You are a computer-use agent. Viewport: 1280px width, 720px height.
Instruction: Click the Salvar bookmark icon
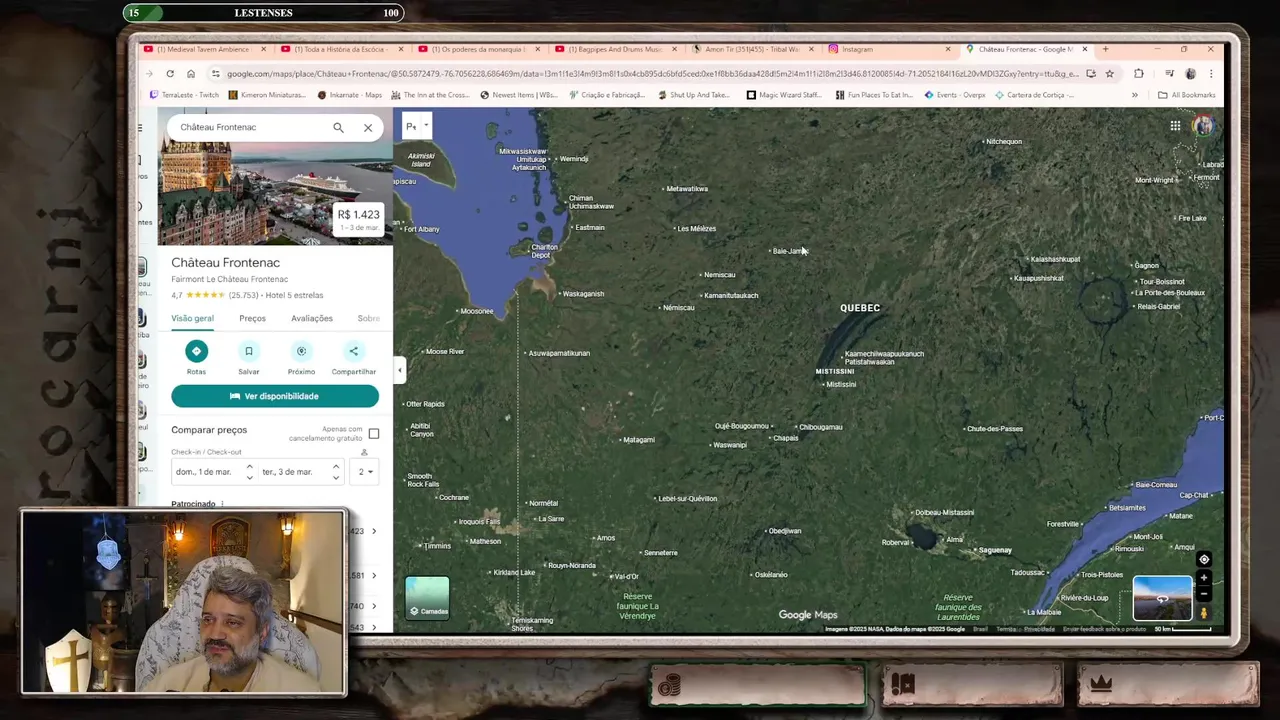click(x=249, y=351)
